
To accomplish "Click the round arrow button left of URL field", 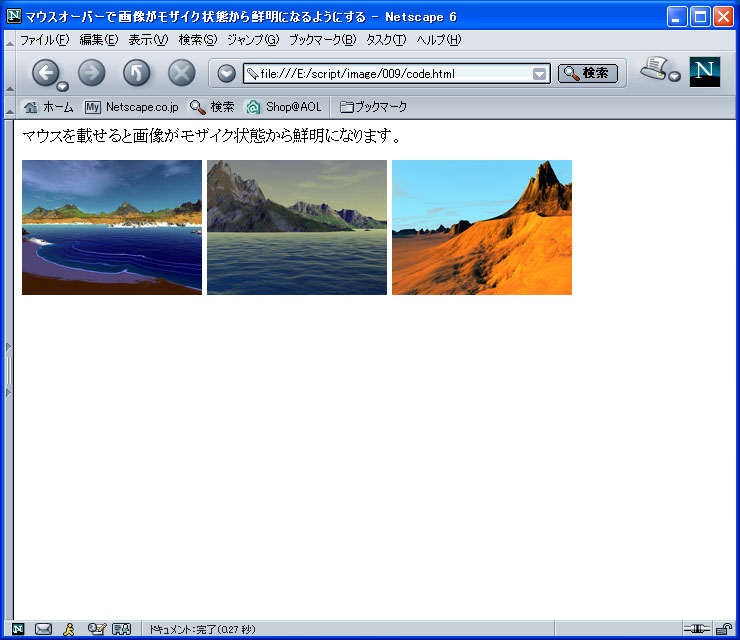I will tap(227, 74).
